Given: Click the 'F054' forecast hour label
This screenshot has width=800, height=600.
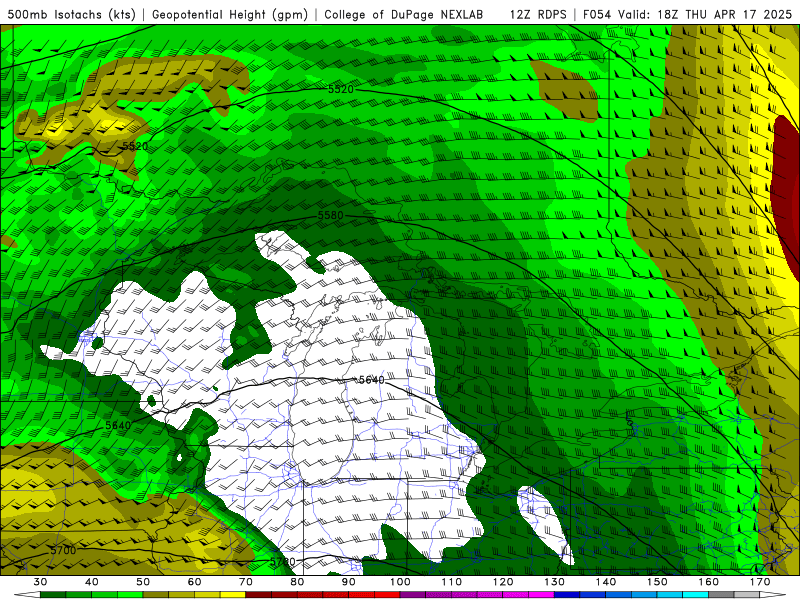Looking at the screenshot, I should click(x=597, y=15).
